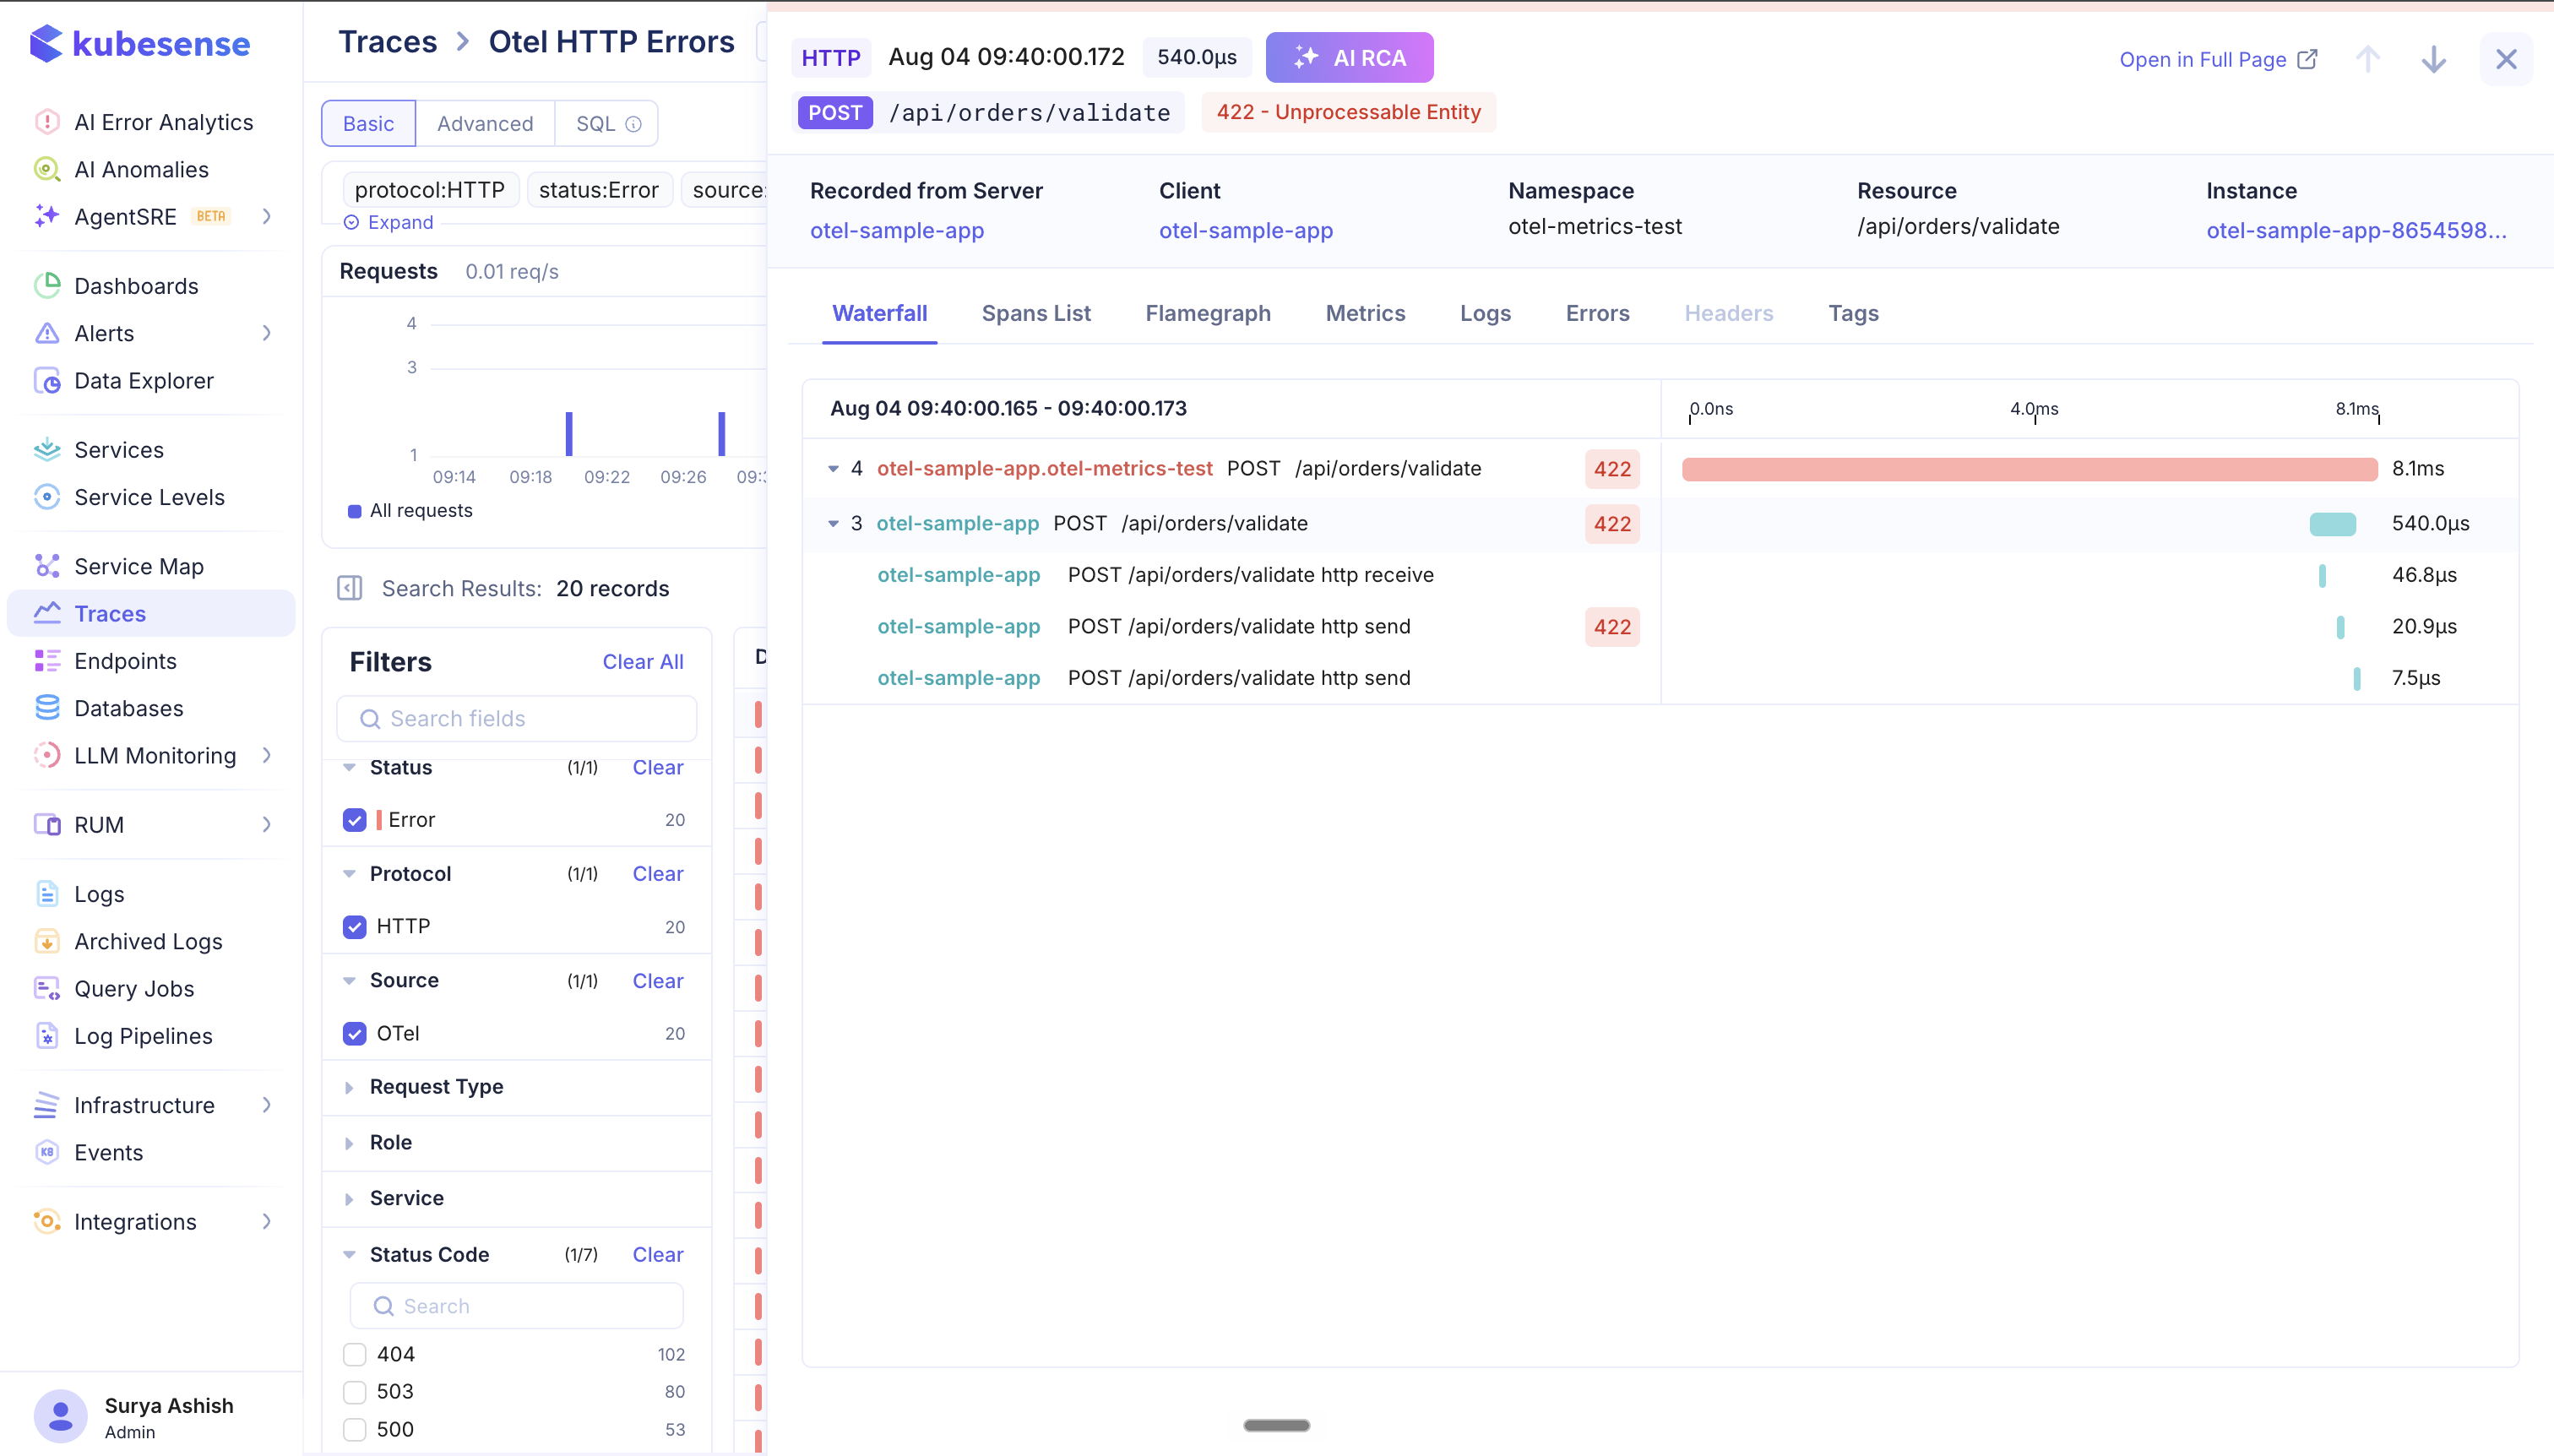Go to the next trace with down arrow

click(x=2434, y=59)
